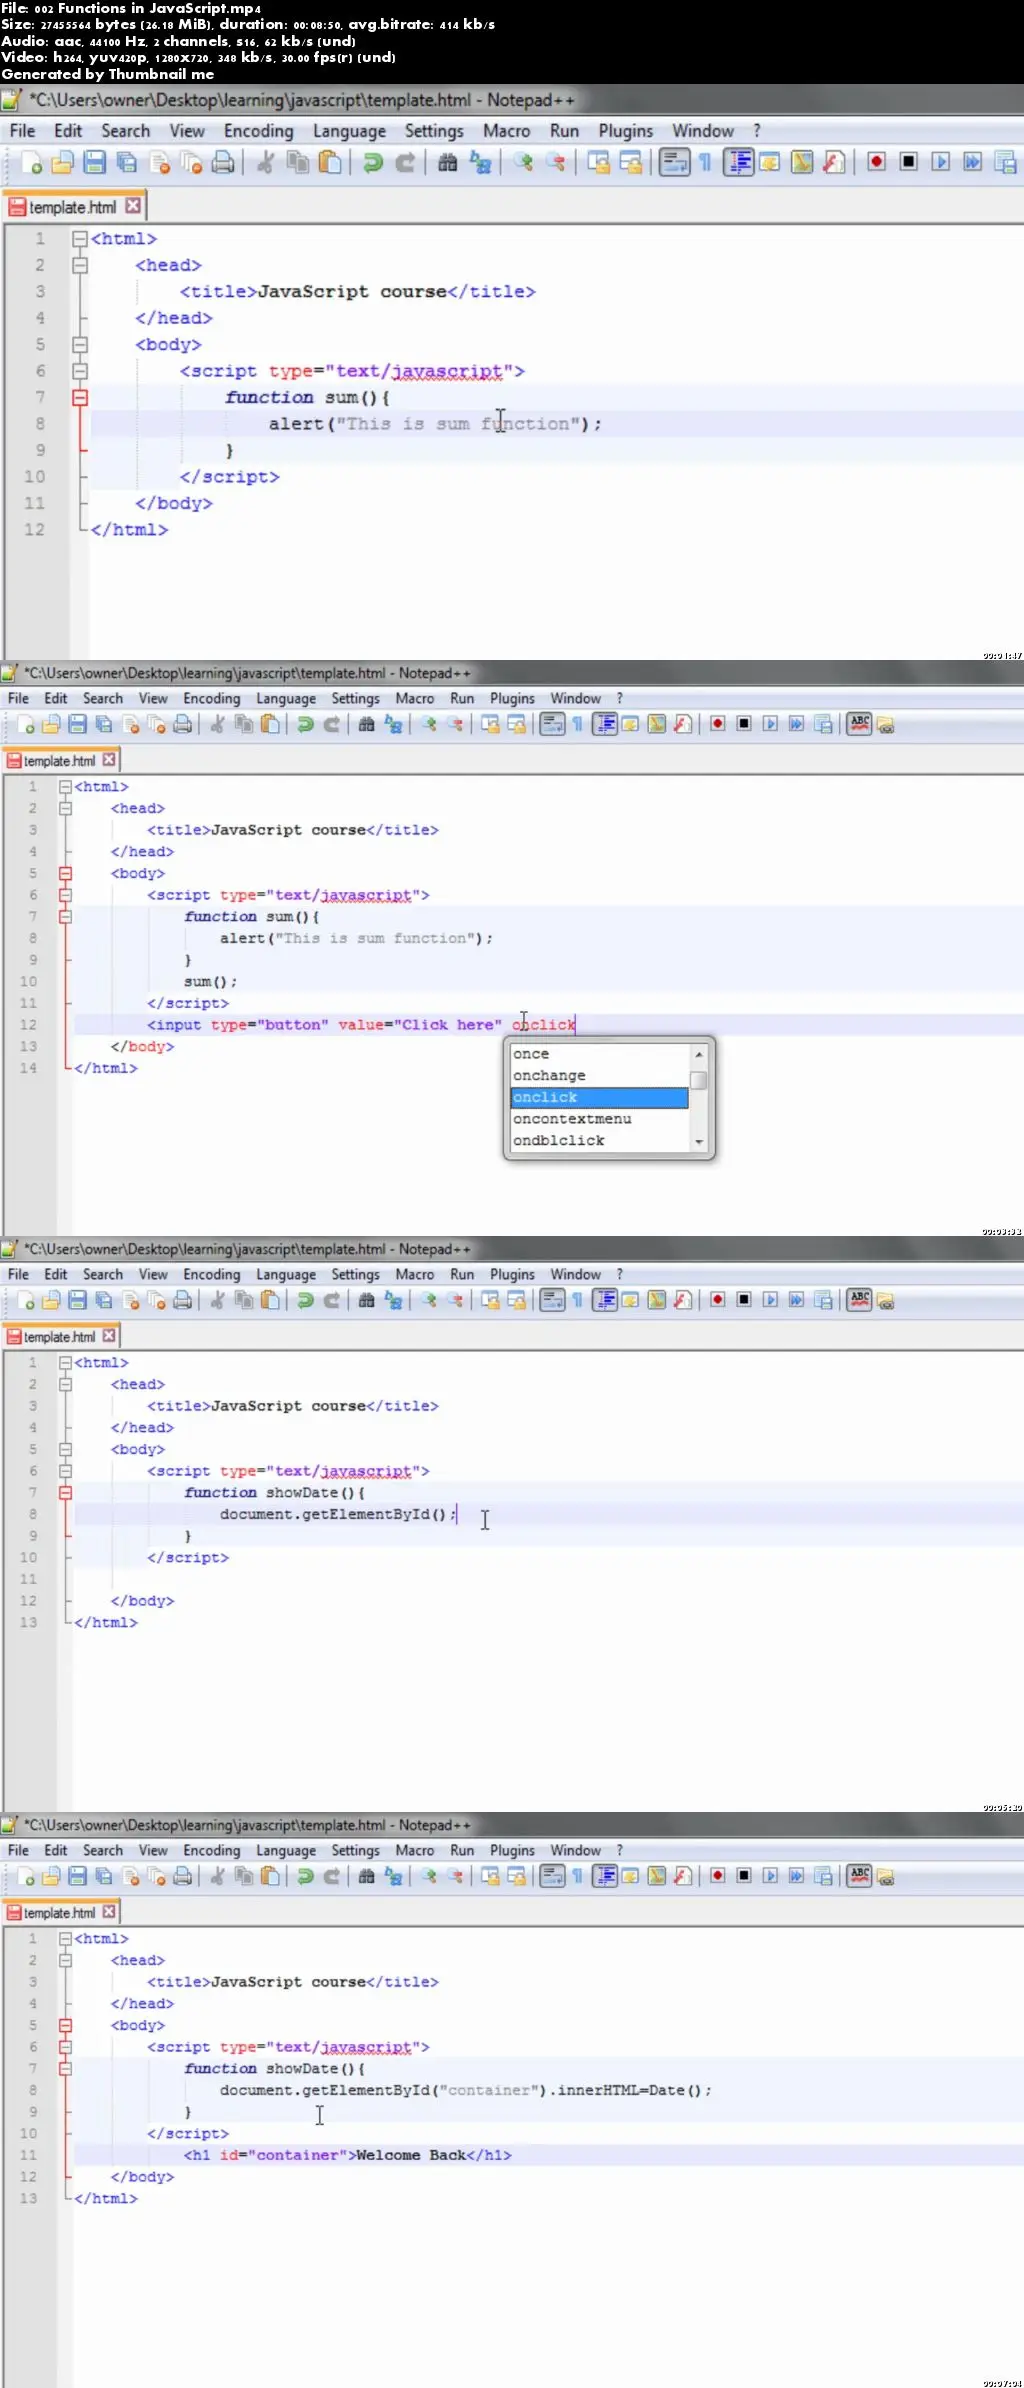Toggle Word Wrap in second frame toolbar
The image size is (1024, 2388).
click(x=552, y=724)
